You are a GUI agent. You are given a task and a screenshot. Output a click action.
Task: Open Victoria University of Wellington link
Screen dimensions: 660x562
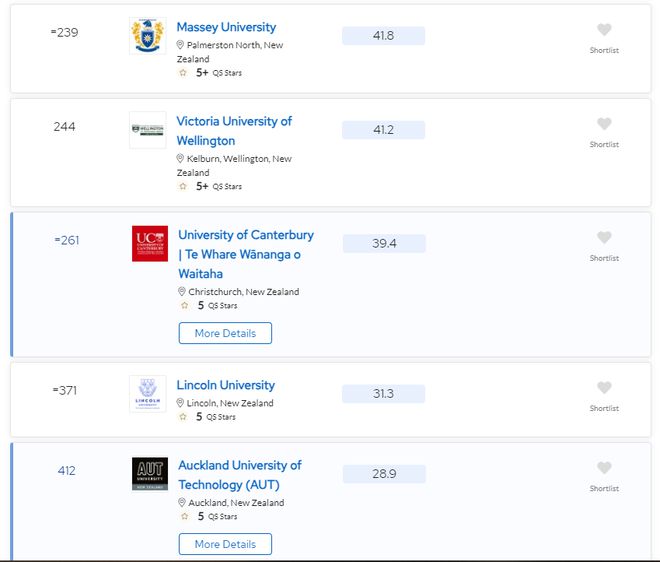234,131
